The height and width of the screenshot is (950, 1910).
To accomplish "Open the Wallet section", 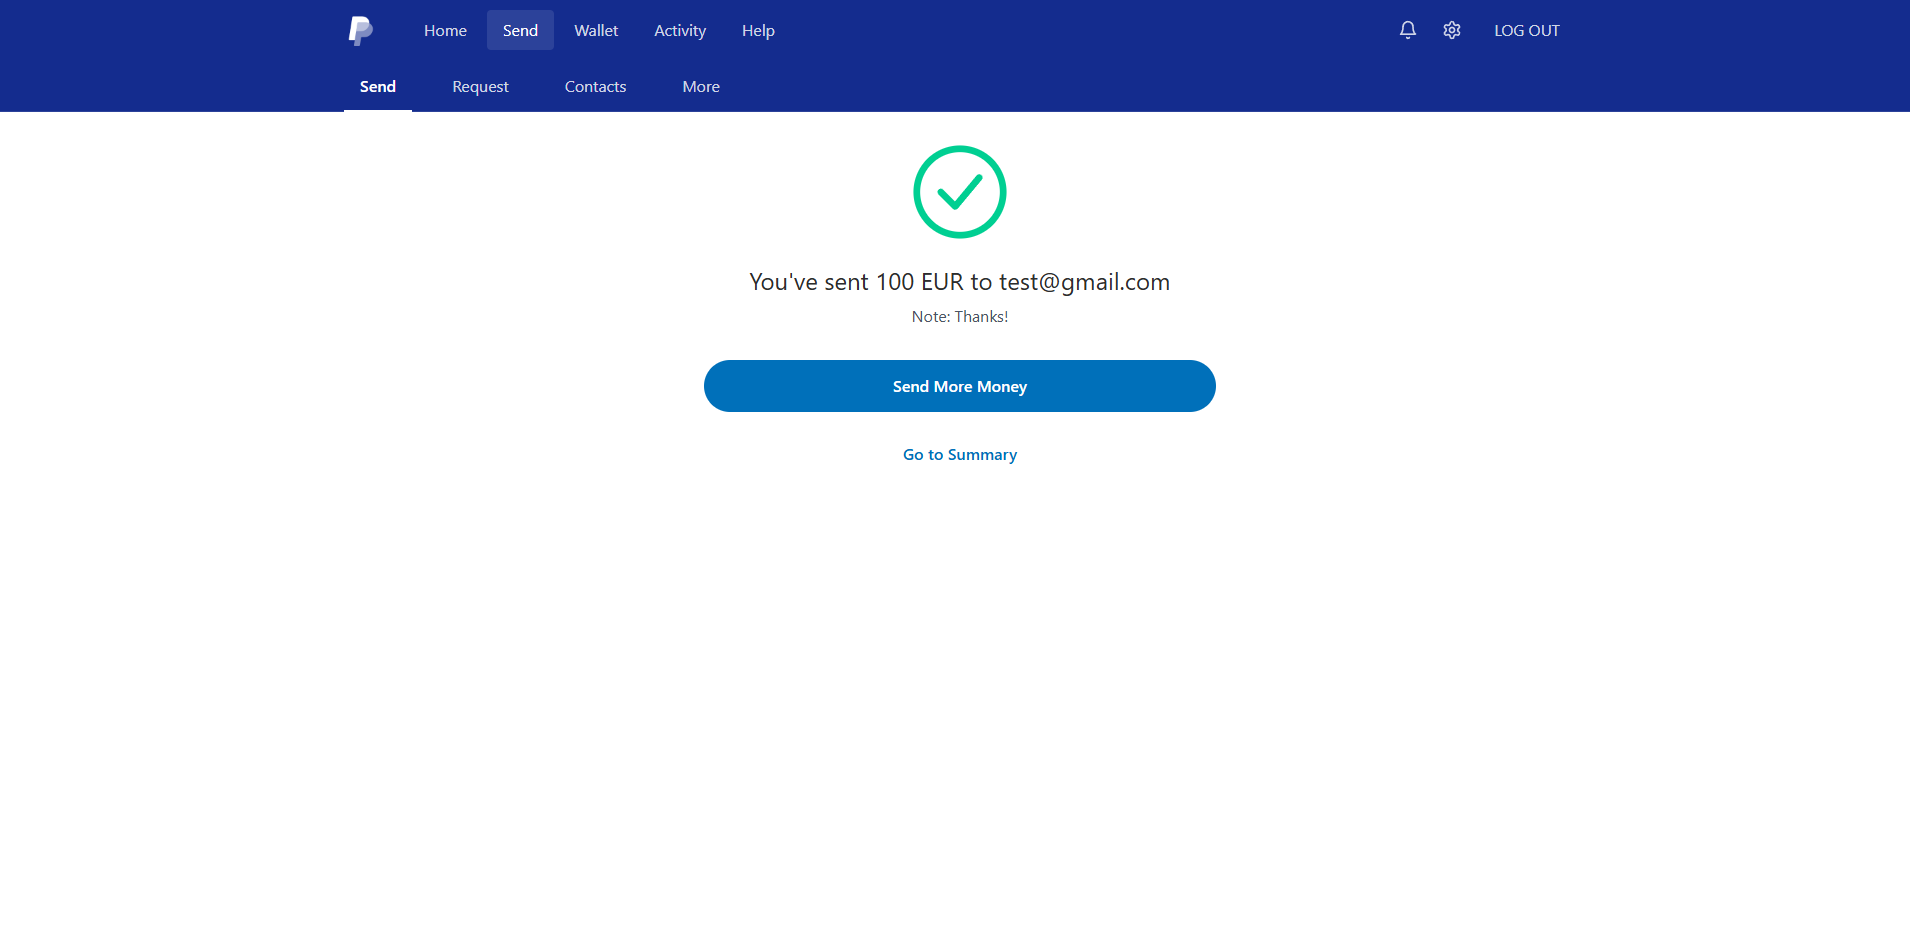I will [596, 31].
